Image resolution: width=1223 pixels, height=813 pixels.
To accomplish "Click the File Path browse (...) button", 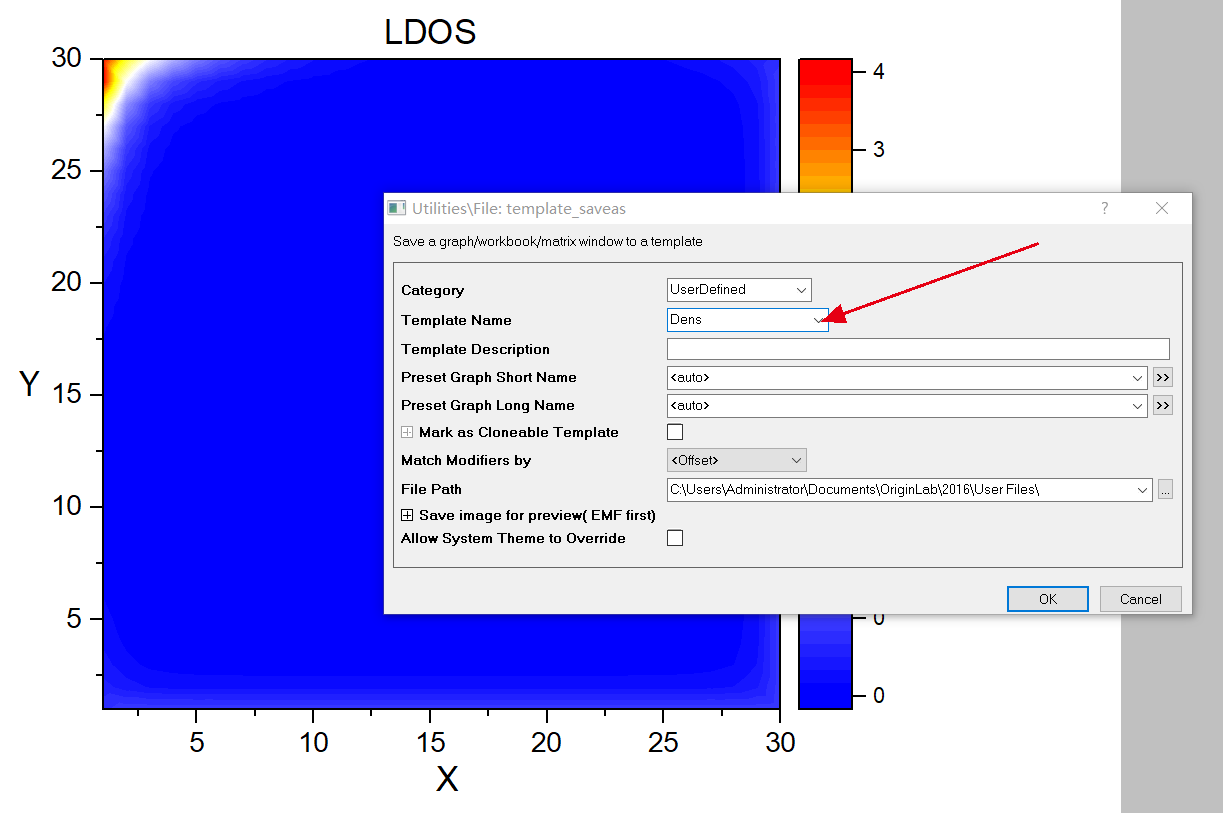I will click(x=1165, y=490).
